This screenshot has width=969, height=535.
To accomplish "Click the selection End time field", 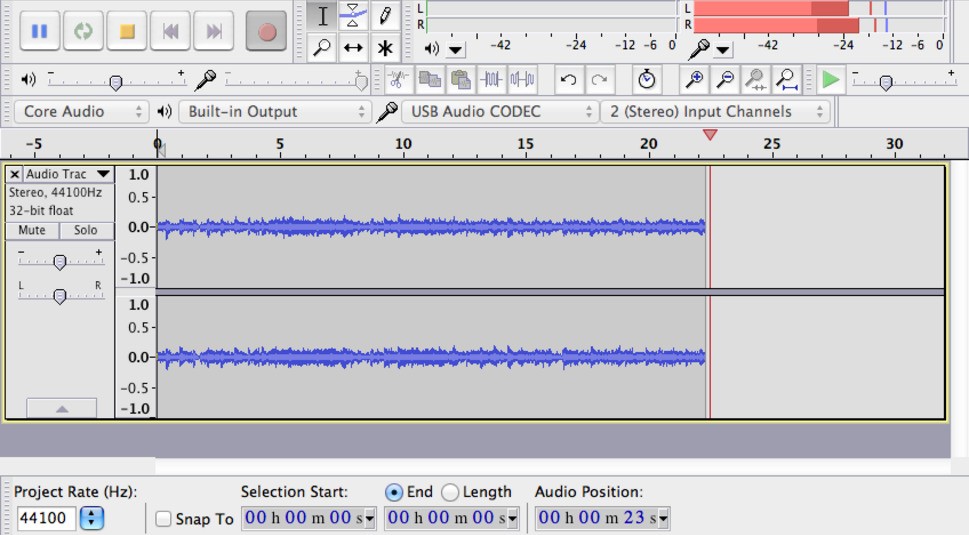I will [446, 518].
